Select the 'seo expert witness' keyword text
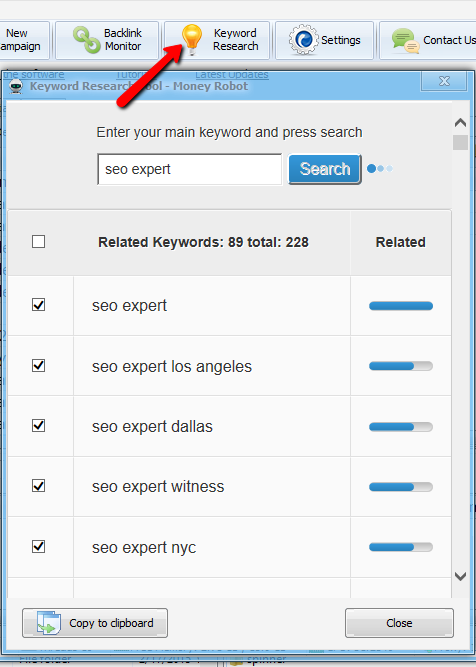The width and height of the screenshot is (476, 667). point(158,487)
